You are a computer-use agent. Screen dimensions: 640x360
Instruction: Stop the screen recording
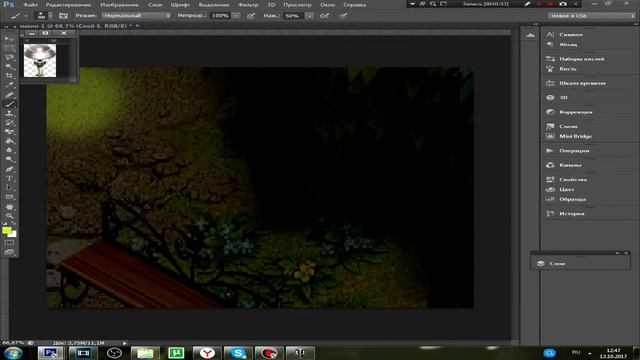551,4
